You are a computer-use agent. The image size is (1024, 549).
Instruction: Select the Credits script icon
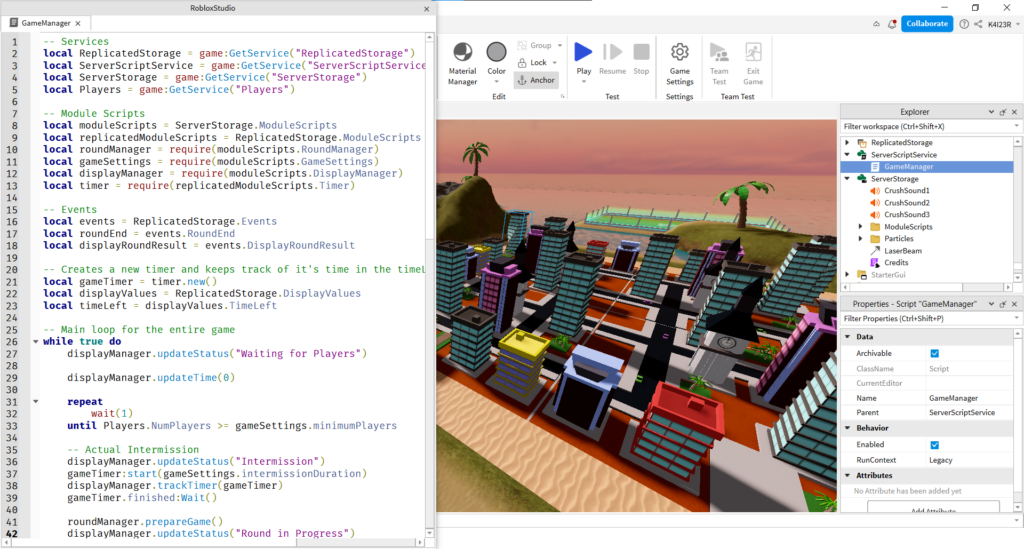pyautogui.click(x=875, y=262)
